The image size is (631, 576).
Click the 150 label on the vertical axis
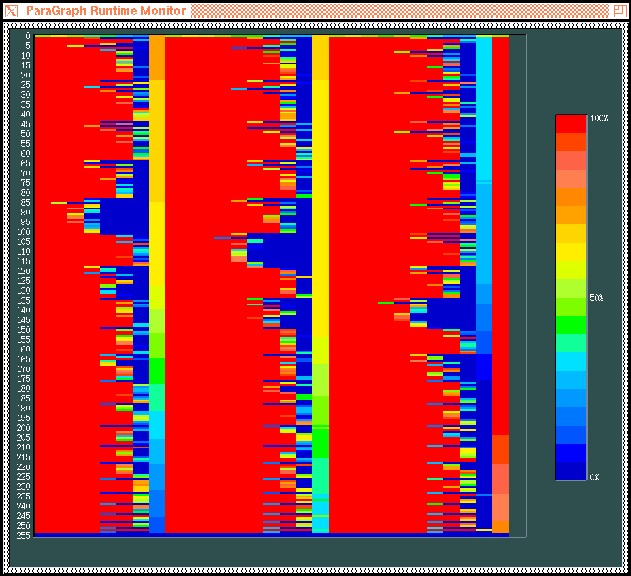(24, 330)
